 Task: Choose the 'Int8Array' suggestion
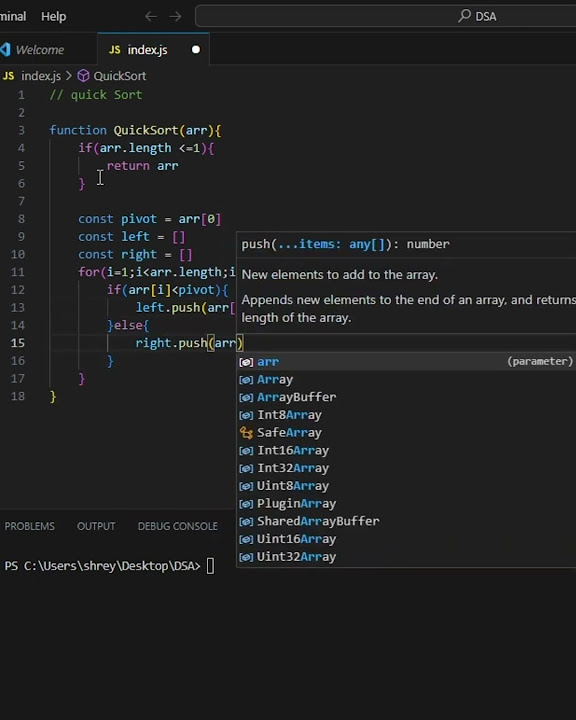(406, 415)
